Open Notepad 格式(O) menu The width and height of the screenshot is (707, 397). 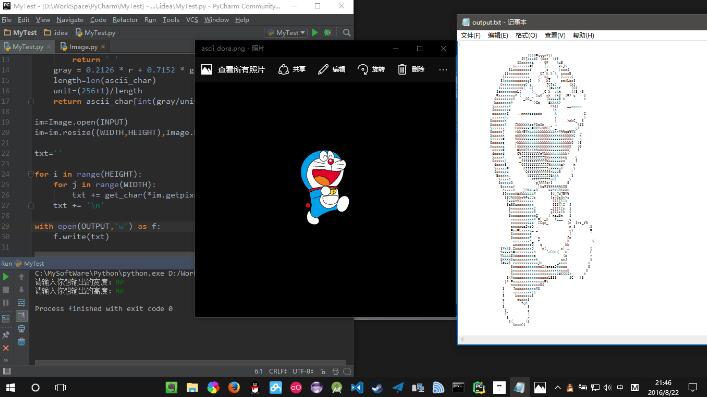point(526,35)
